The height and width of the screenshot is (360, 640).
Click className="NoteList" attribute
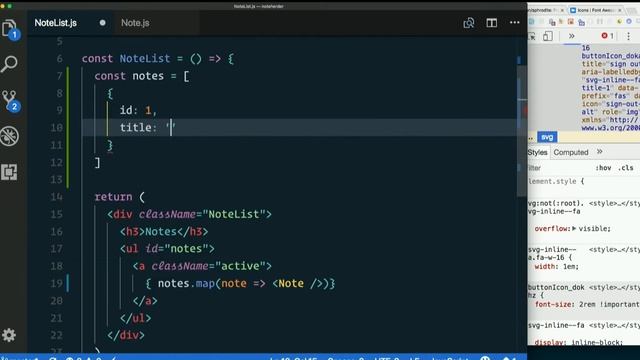click(x=202, y=214)
